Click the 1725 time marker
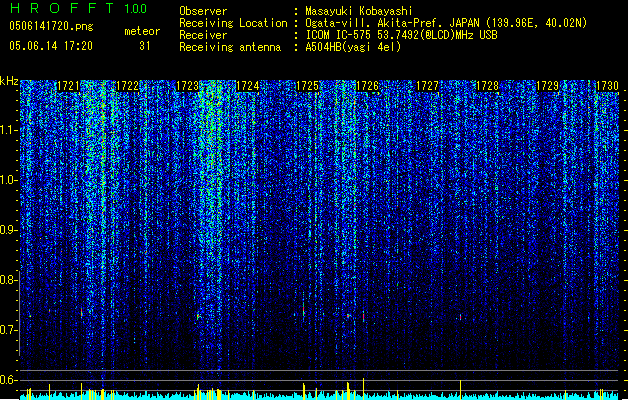The height and width of the screenshot is (400, 629). point(307,86)
